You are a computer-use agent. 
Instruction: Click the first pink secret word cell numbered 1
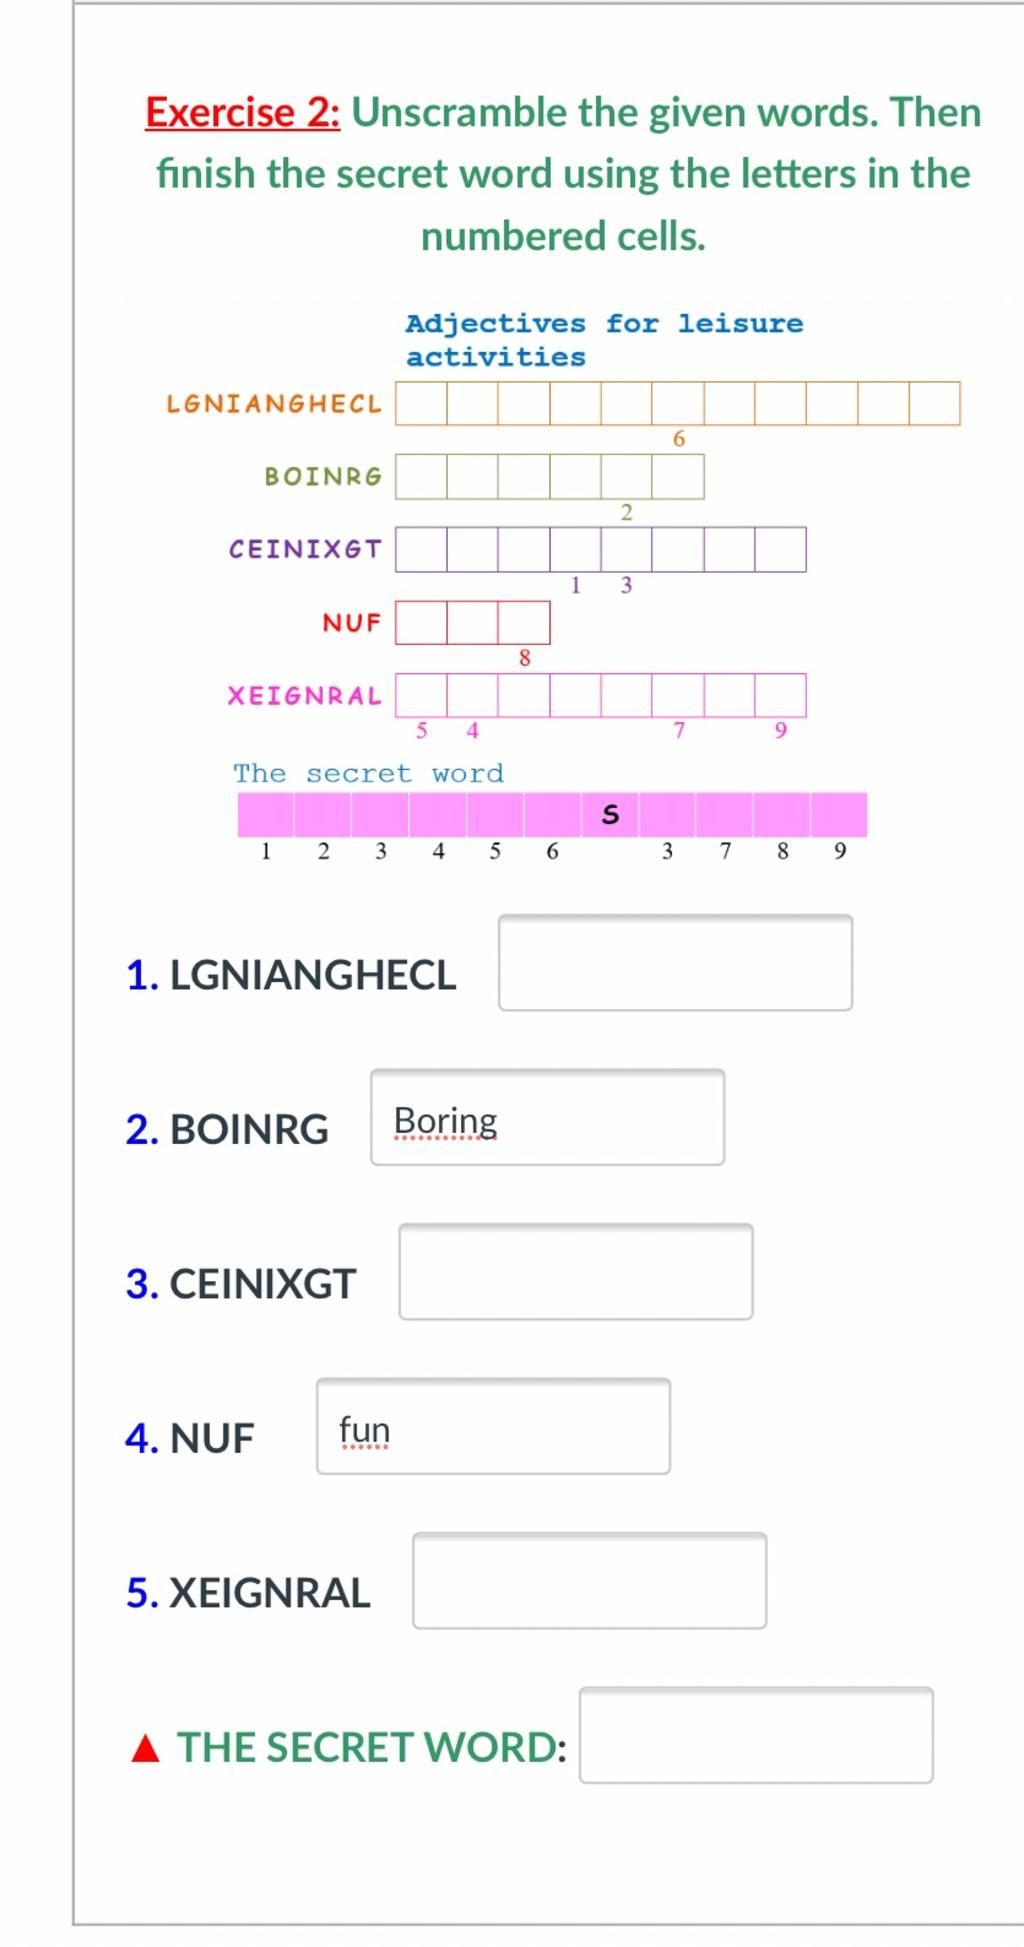click(x=266, y=814)
